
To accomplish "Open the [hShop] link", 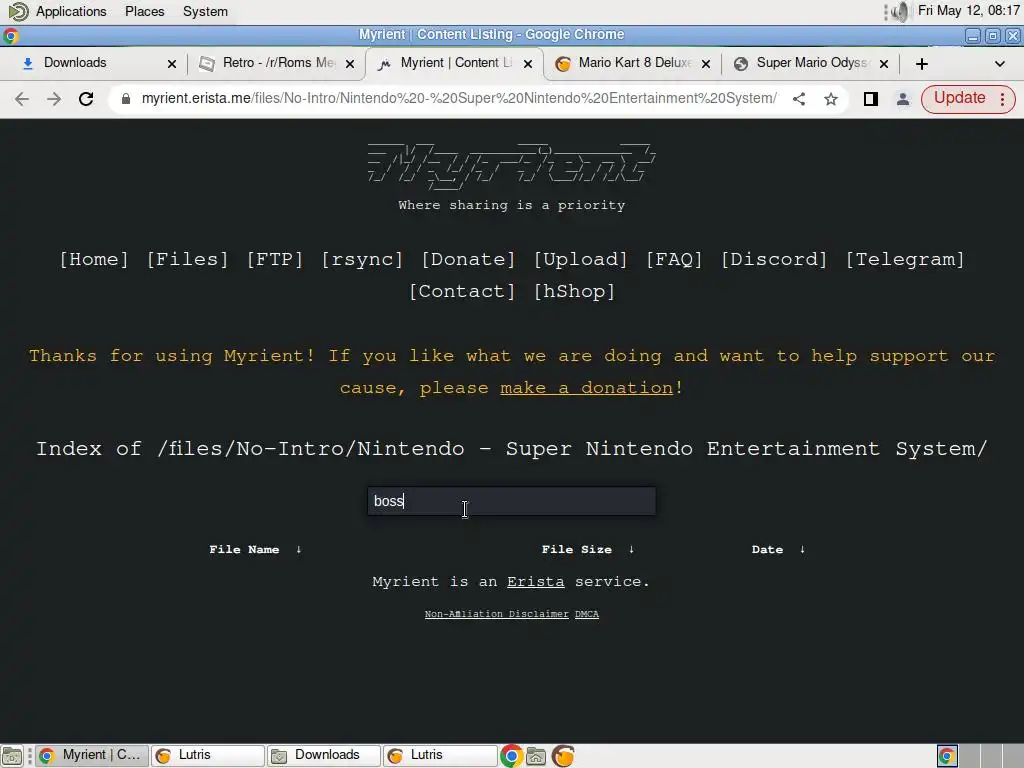I will [575, 291].
